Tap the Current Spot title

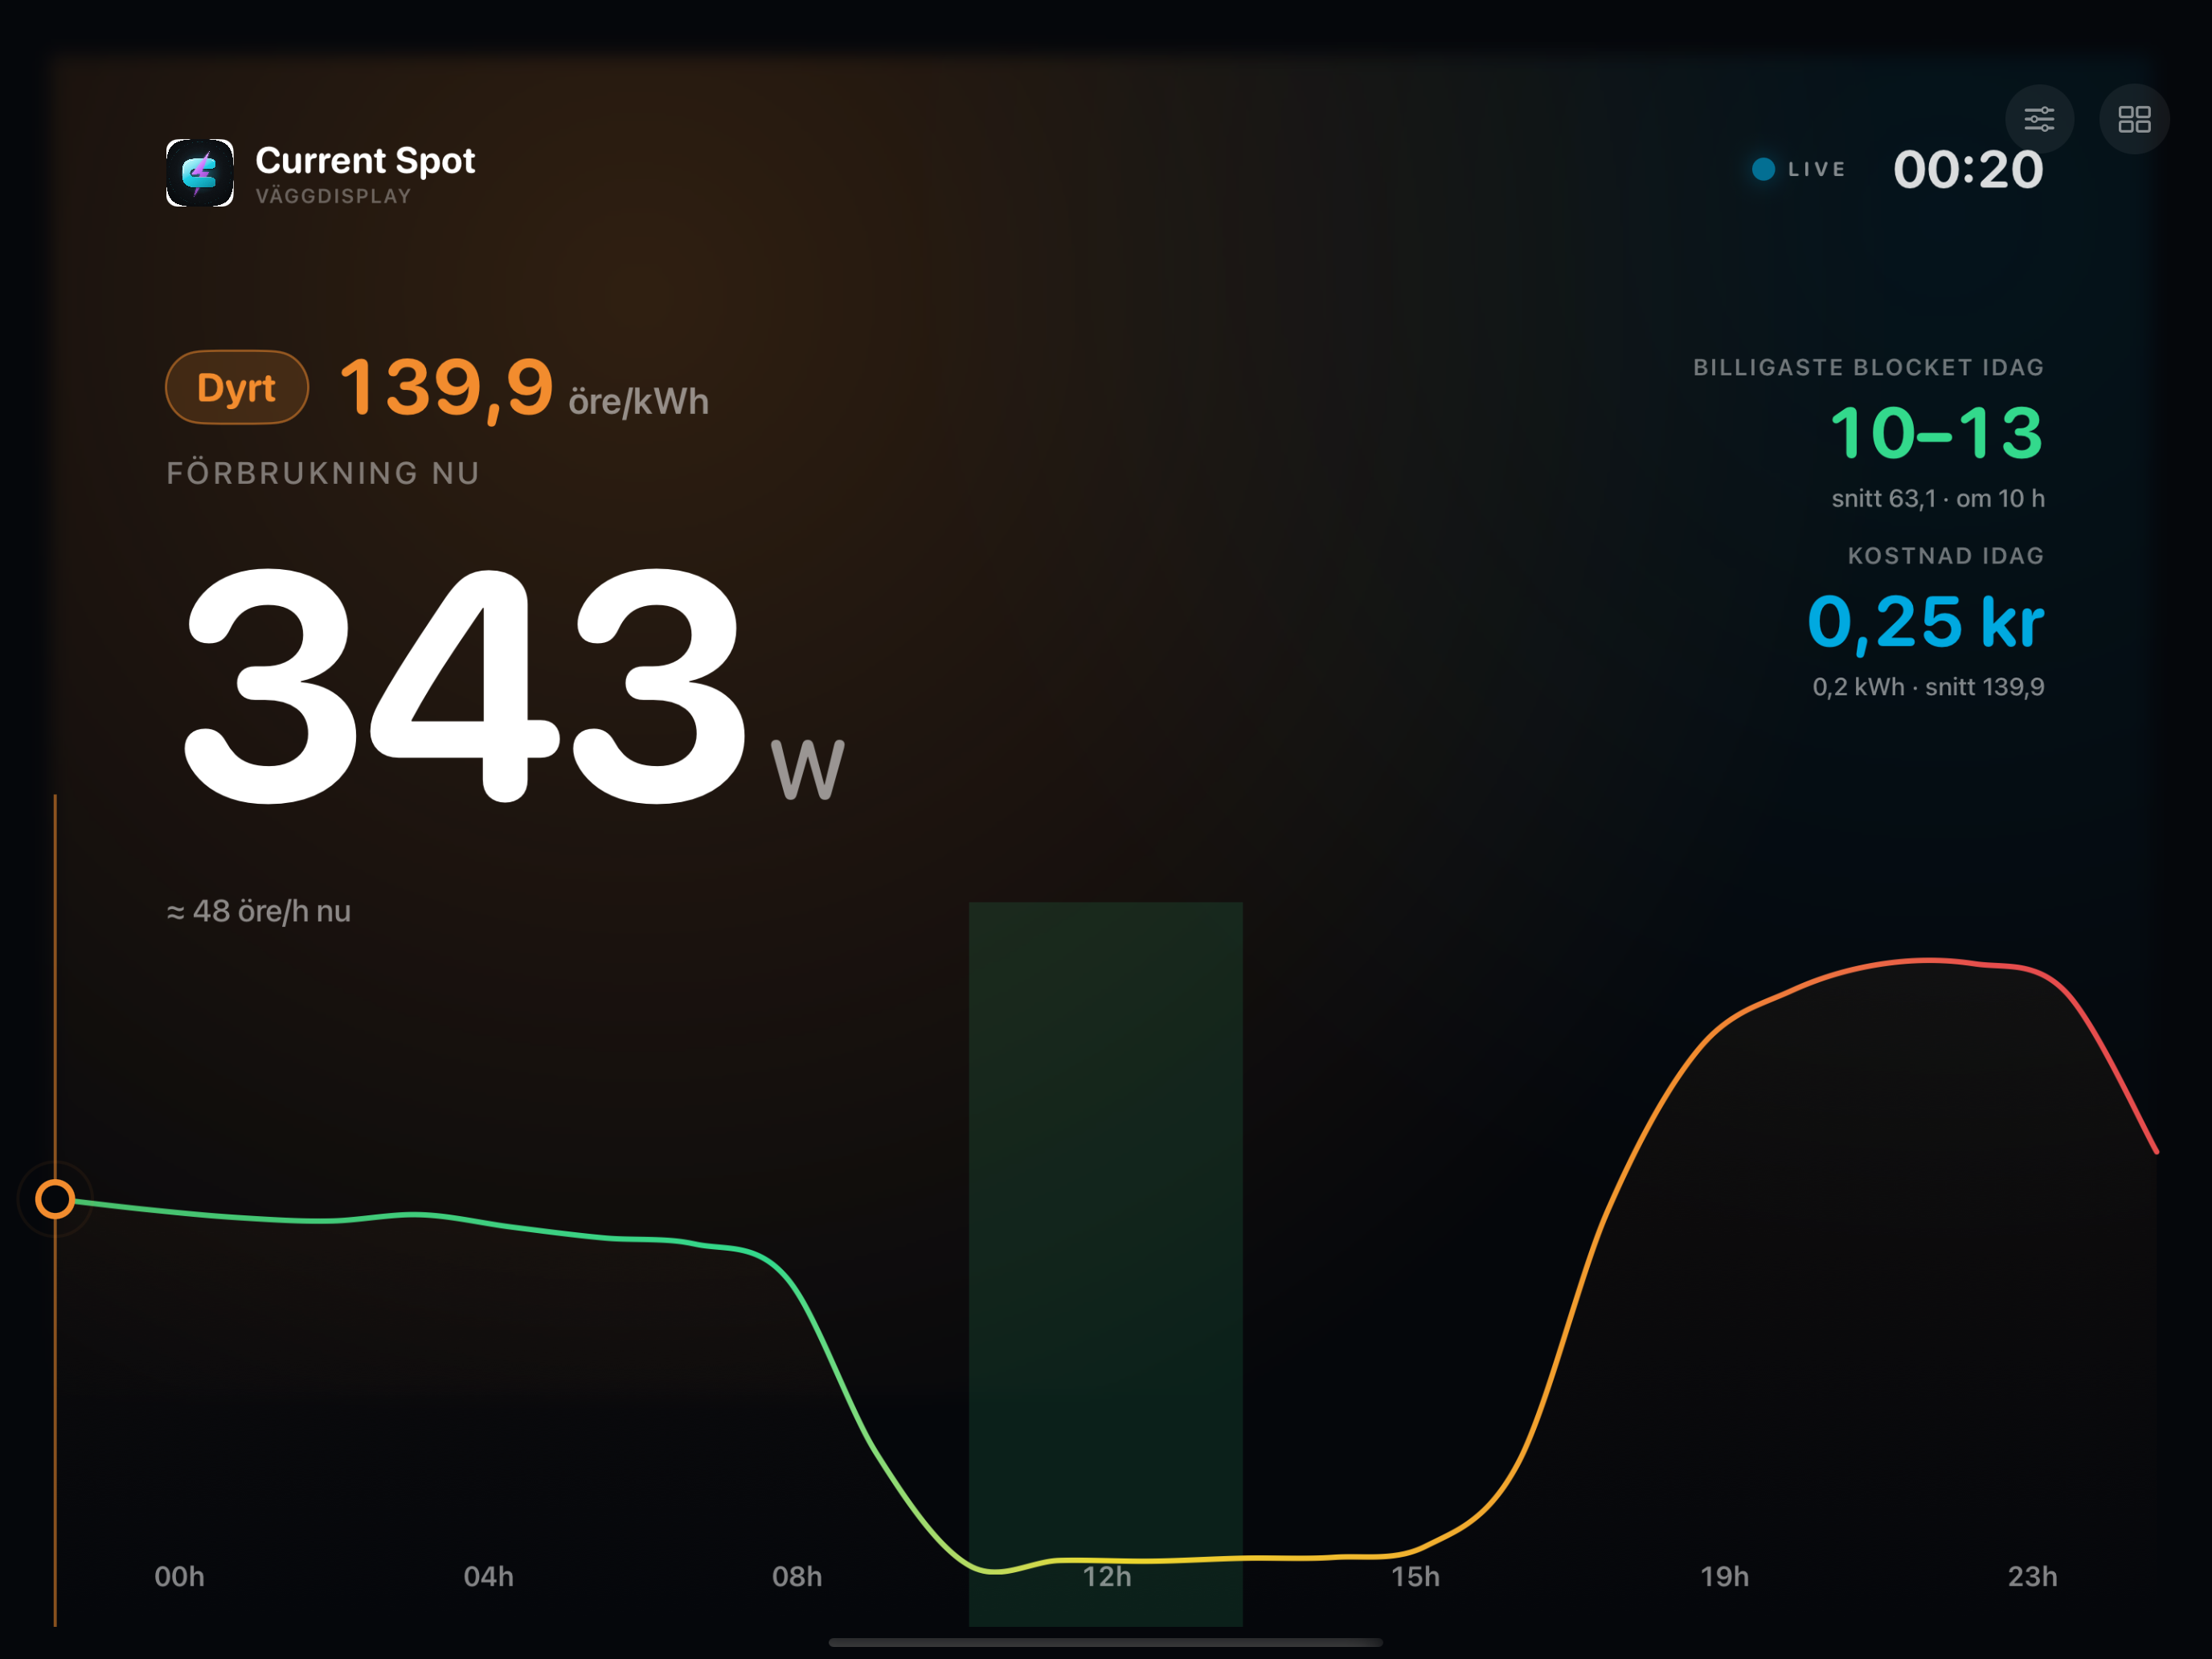pyautogui.click(x=365, y=160)
